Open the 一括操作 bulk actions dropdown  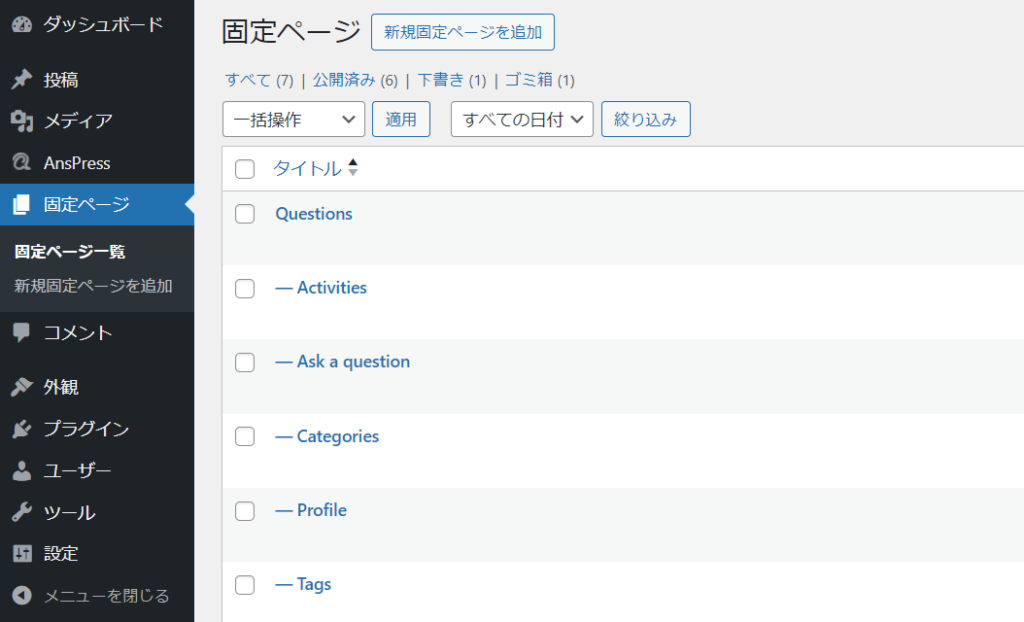293,119
